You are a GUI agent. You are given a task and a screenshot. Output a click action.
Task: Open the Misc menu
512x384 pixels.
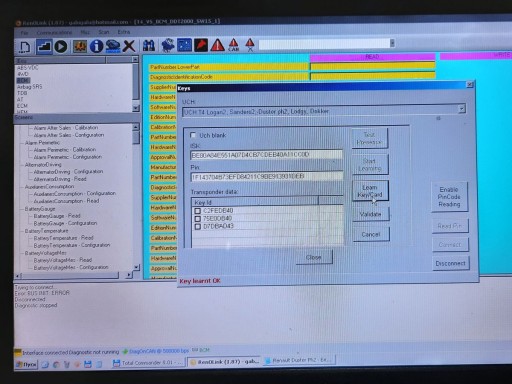tap(85, 32)
